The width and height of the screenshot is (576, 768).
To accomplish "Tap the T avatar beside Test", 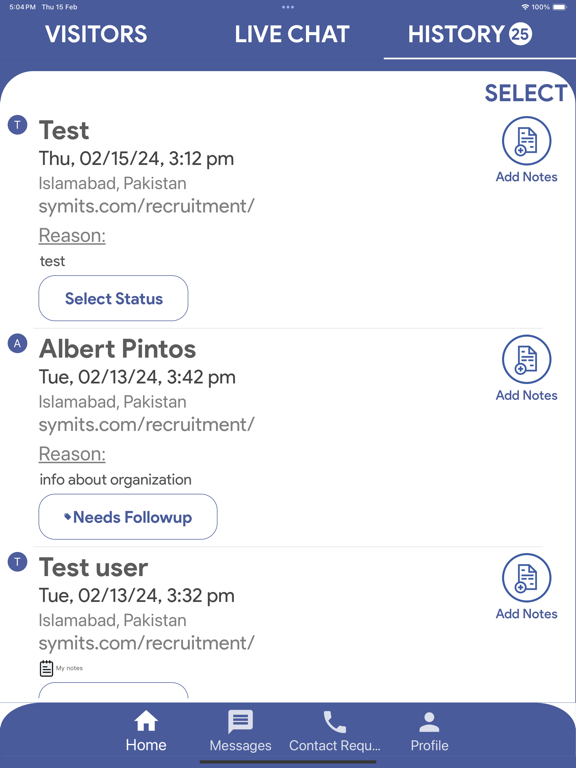I will pyautogui.click(x=18, y=125).
